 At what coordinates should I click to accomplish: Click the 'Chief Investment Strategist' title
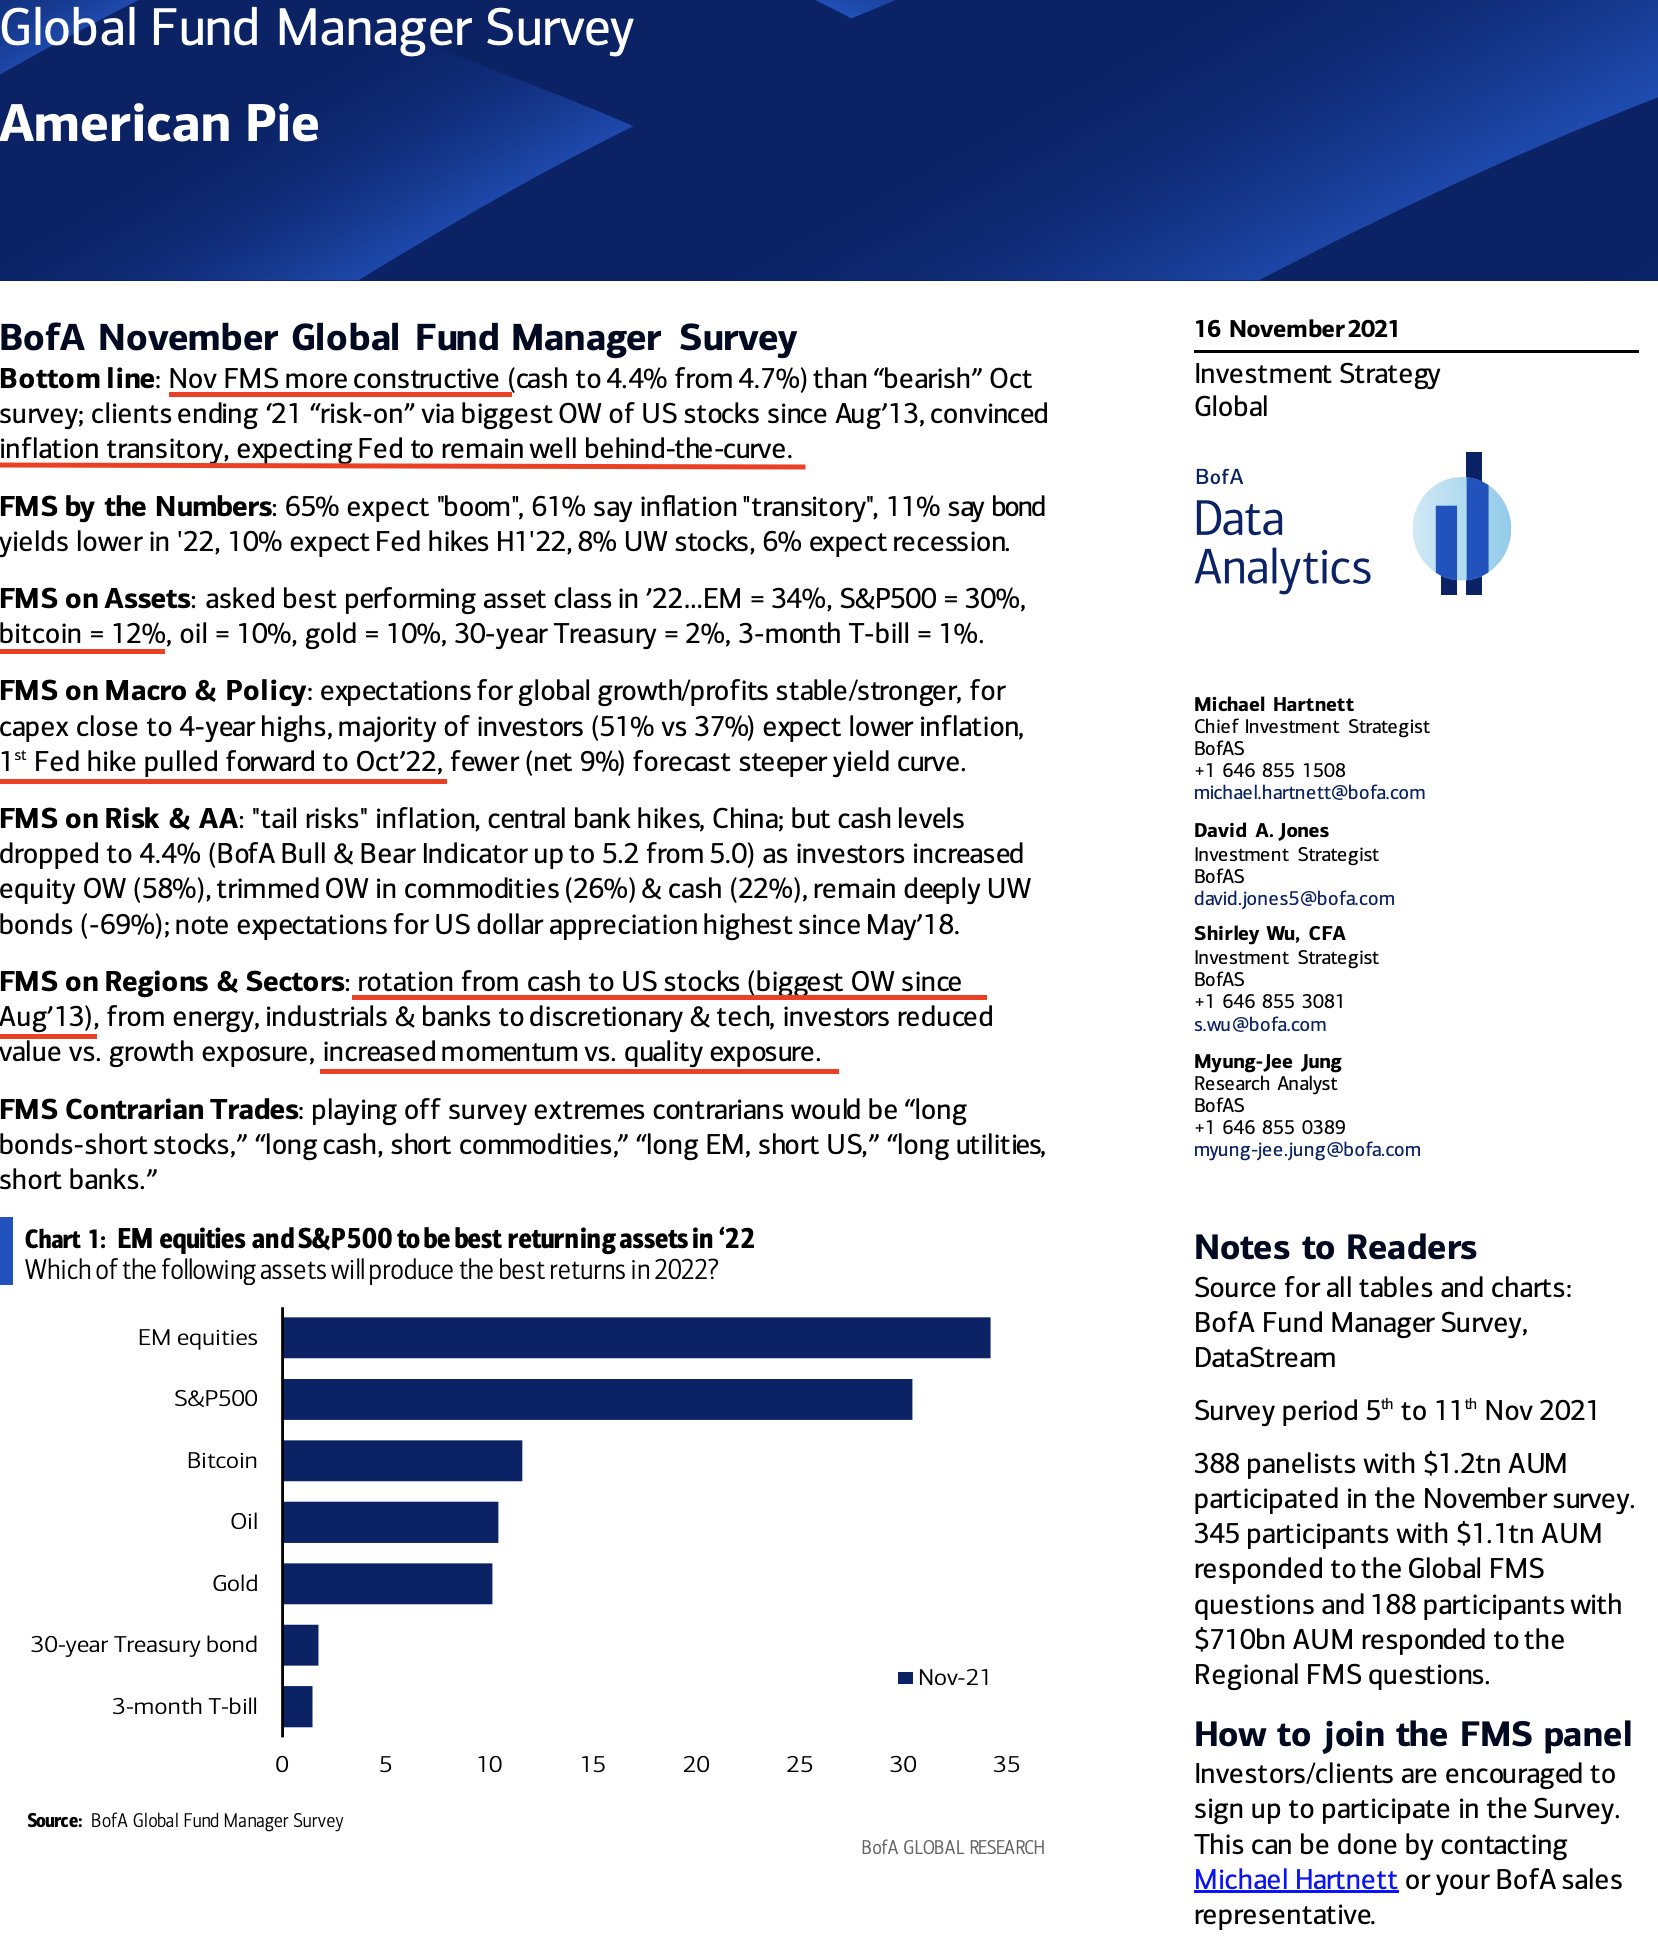coord(1312,726)
